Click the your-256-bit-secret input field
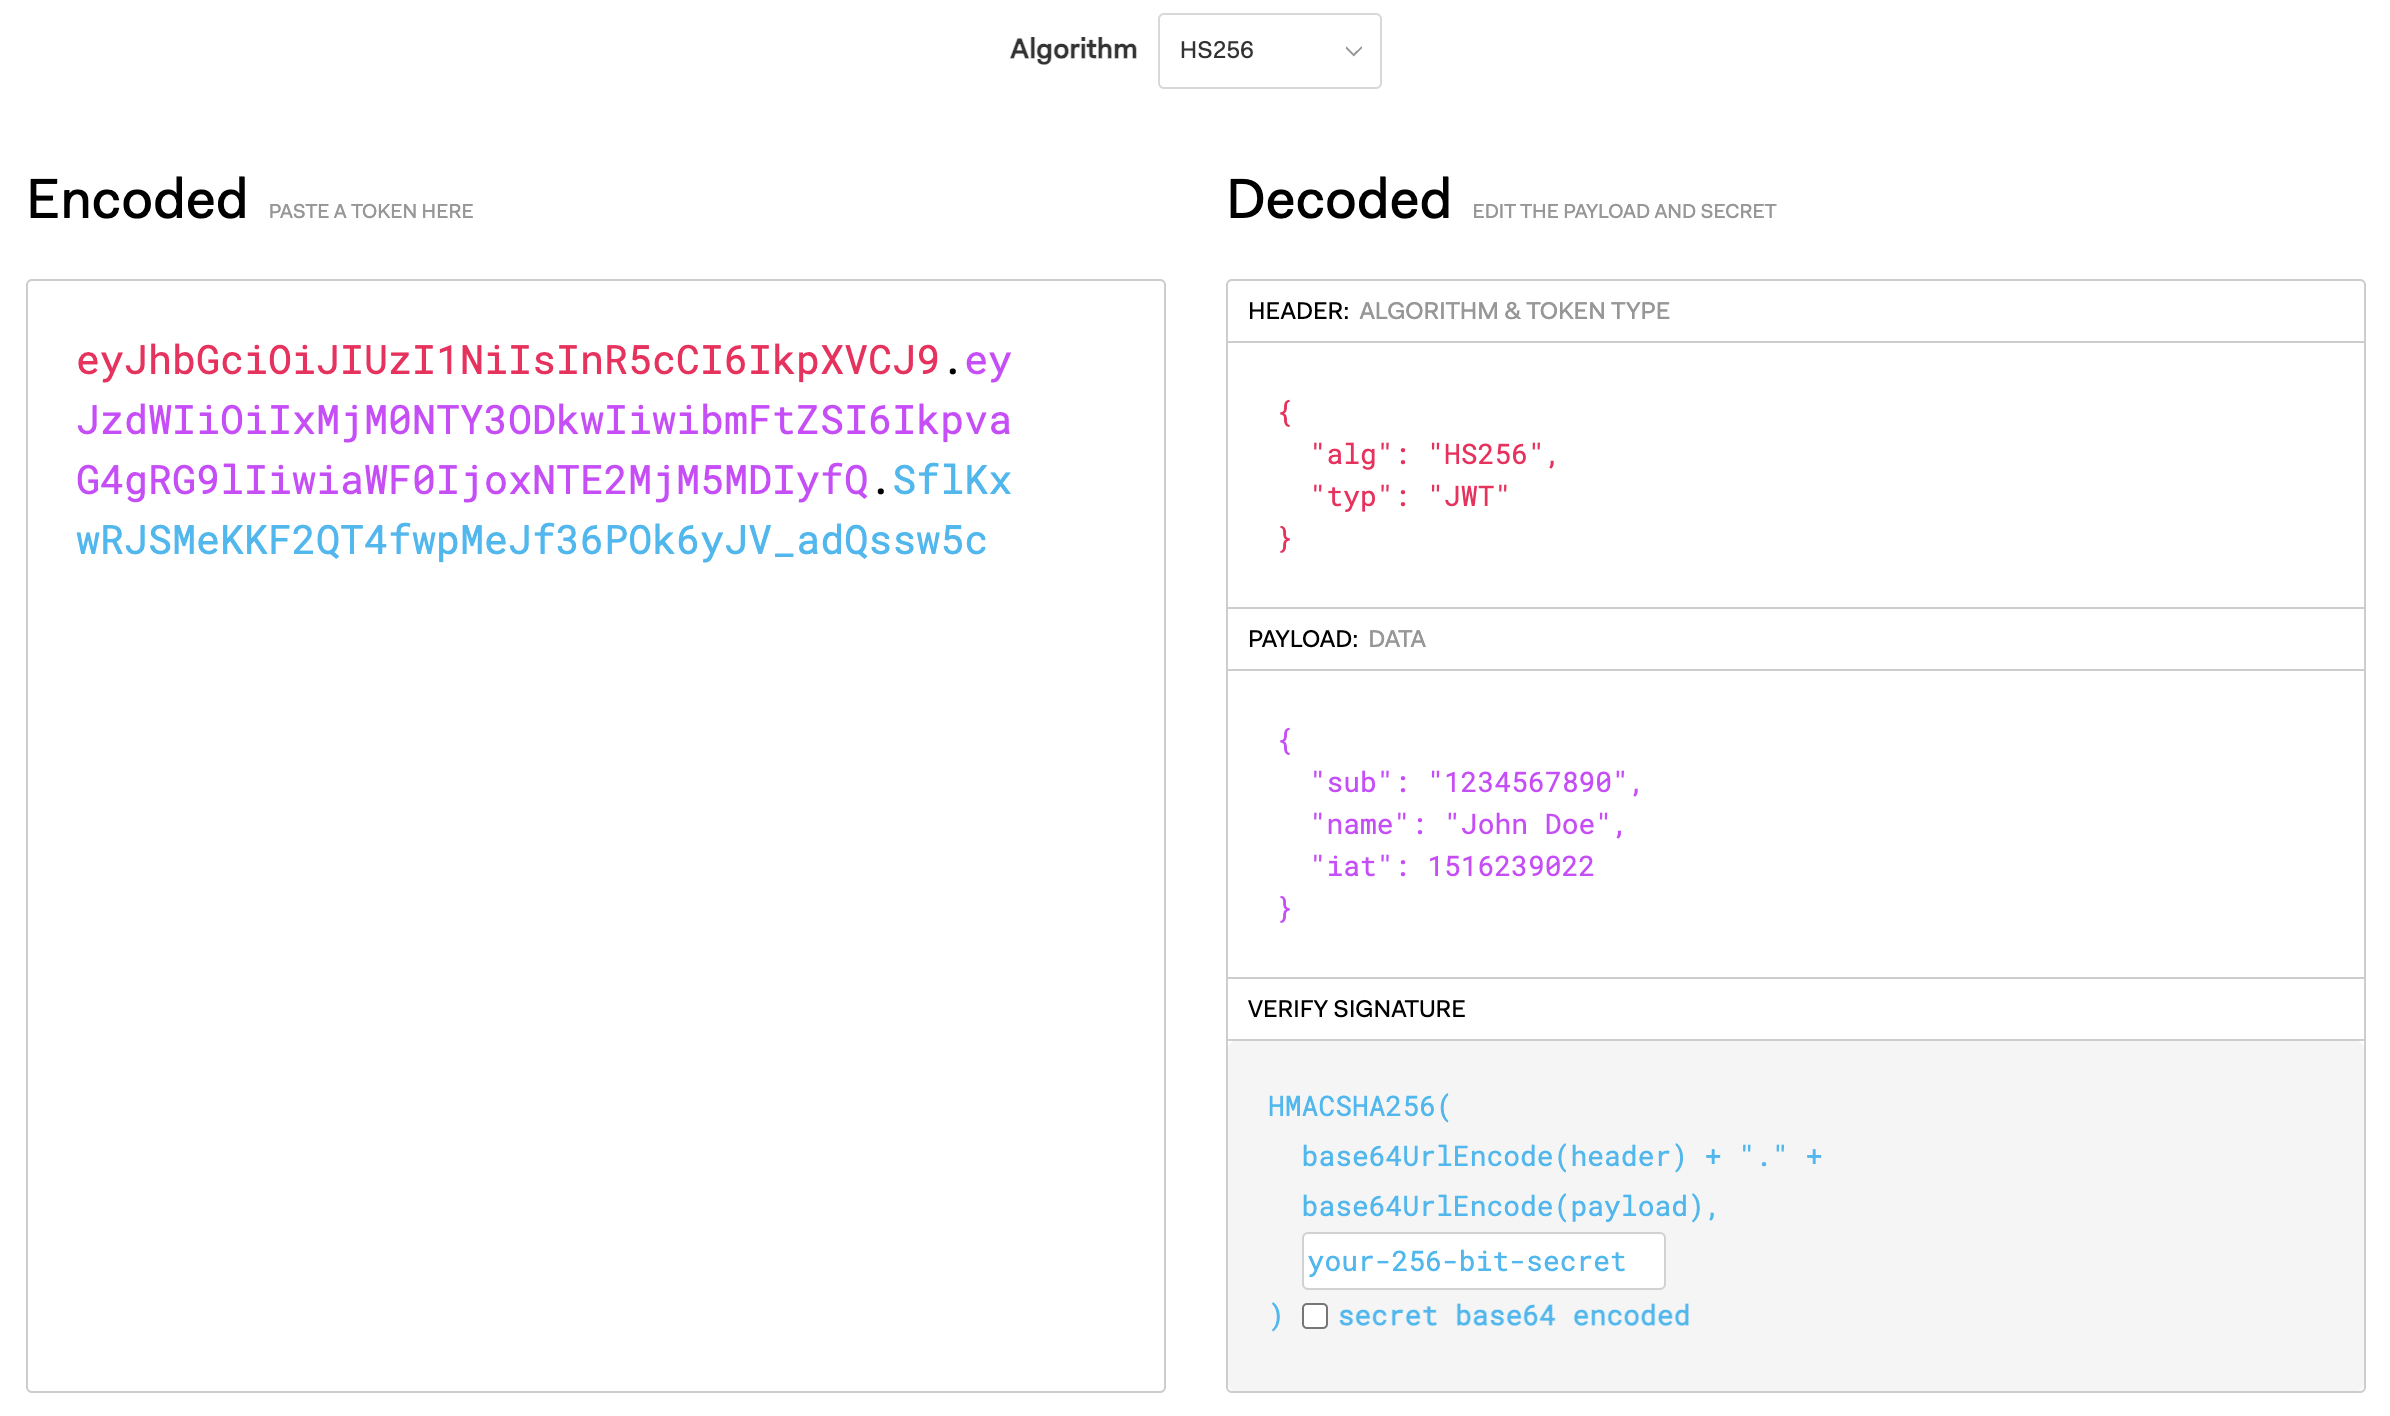Viewport: 2390px width, 1416px height. tap(1483, 1261)
